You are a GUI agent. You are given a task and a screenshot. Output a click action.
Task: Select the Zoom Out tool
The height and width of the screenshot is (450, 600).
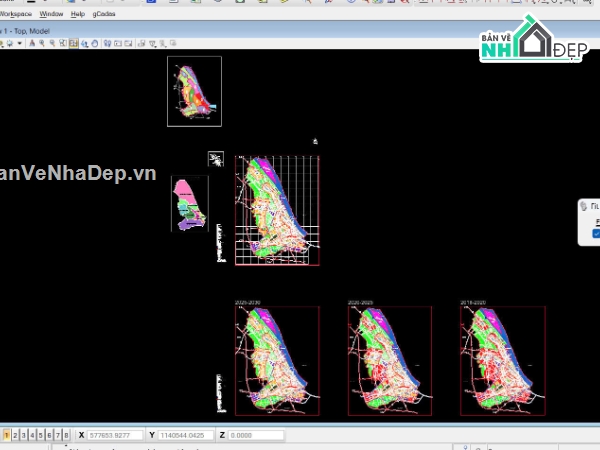click(52, 44)
